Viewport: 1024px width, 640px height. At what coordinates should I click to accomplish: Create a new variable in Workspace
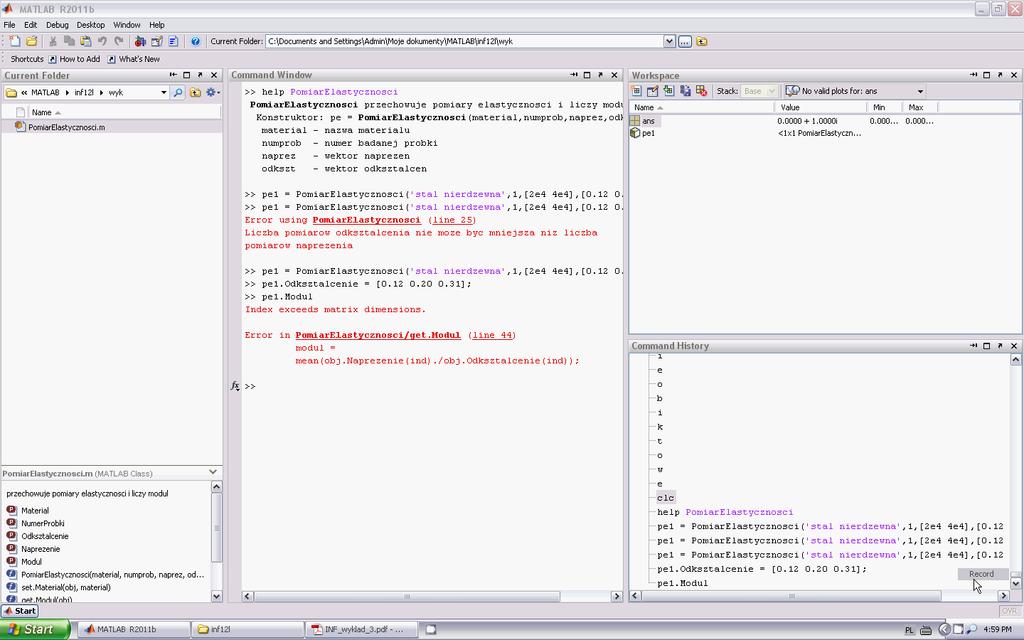(636, 91)
